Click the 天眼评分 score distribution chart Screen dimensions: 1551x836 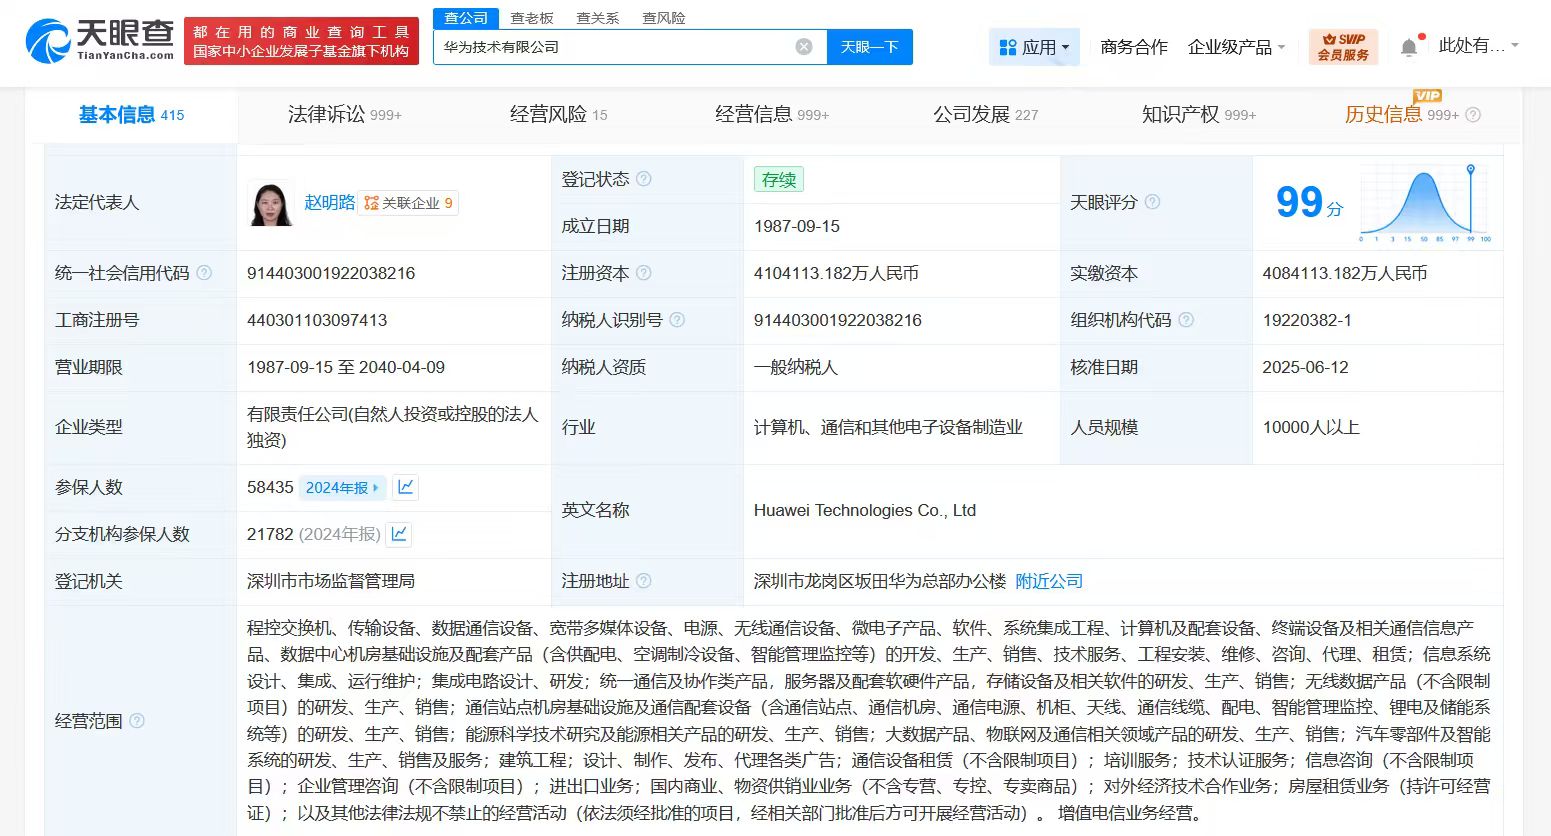point(1425,203)
